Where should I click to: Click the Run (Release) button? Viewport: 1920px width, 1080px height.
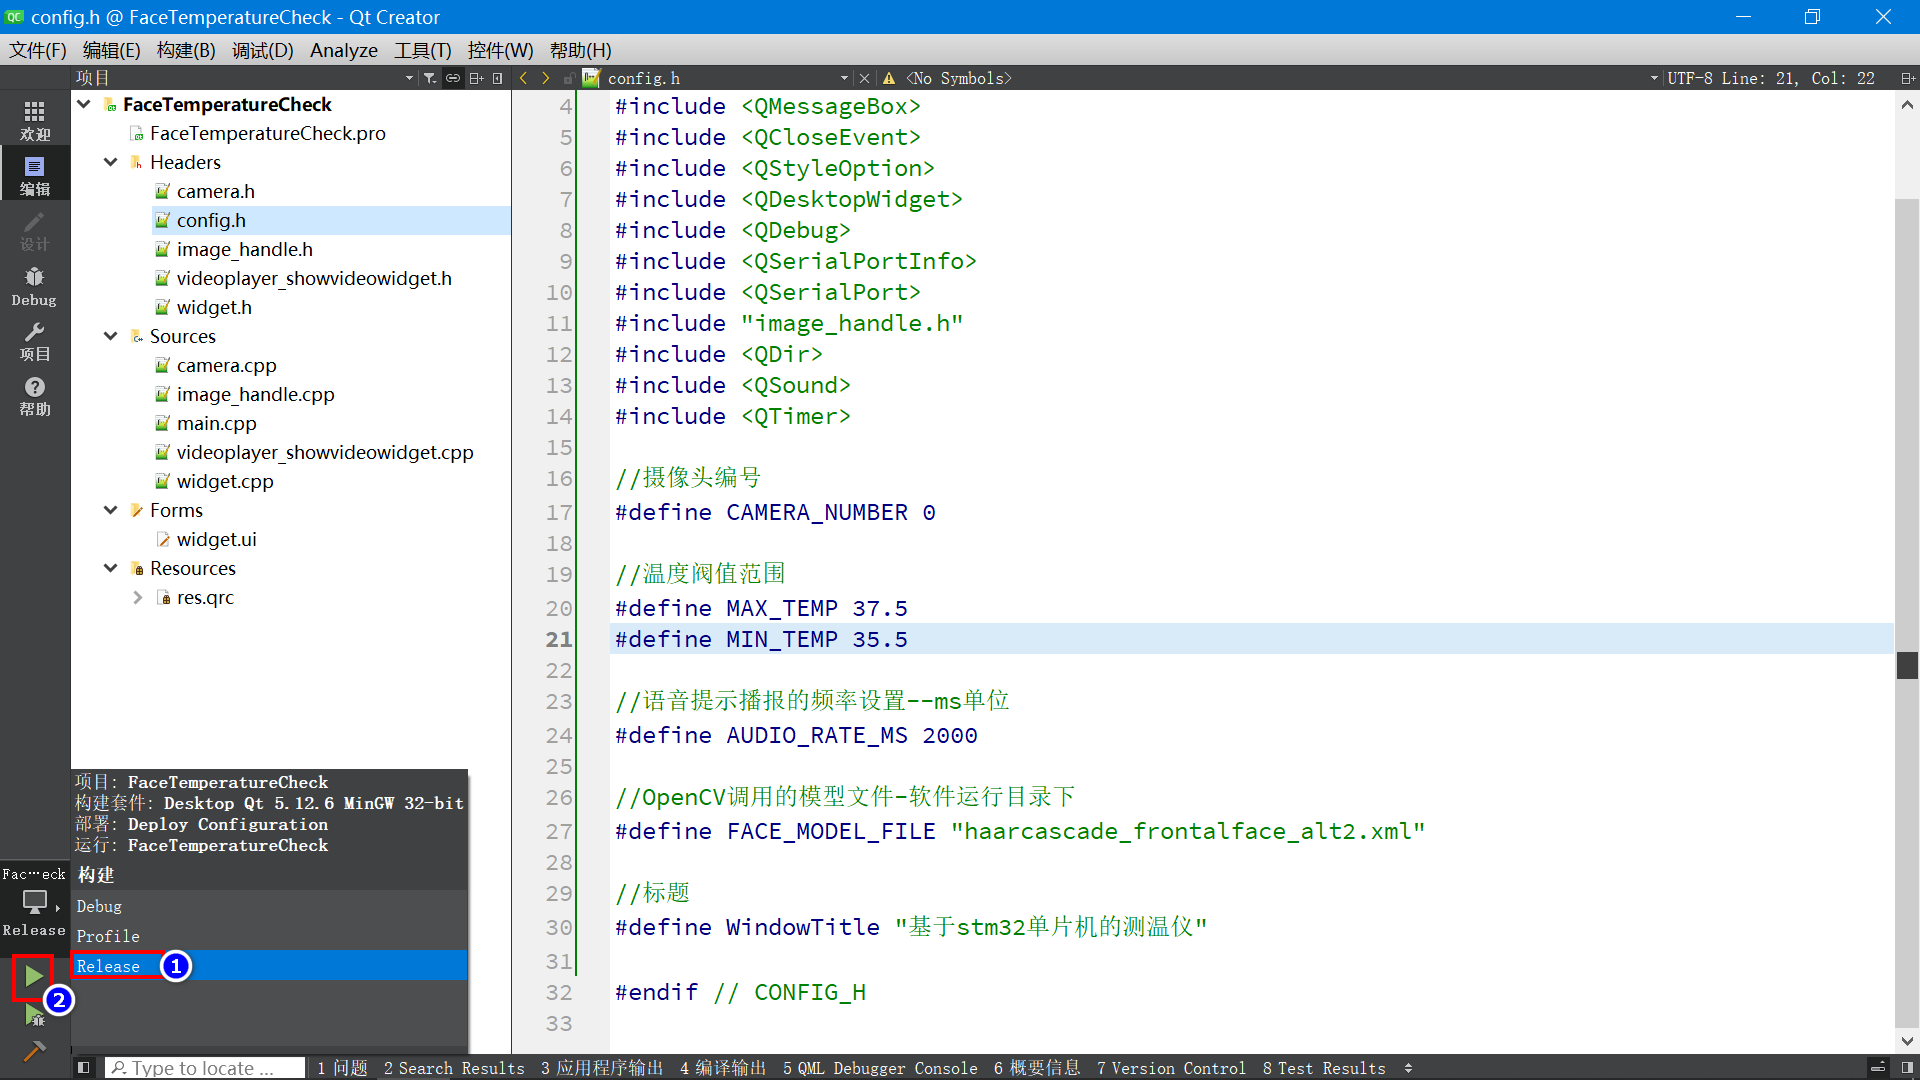(x=32, y=973)
